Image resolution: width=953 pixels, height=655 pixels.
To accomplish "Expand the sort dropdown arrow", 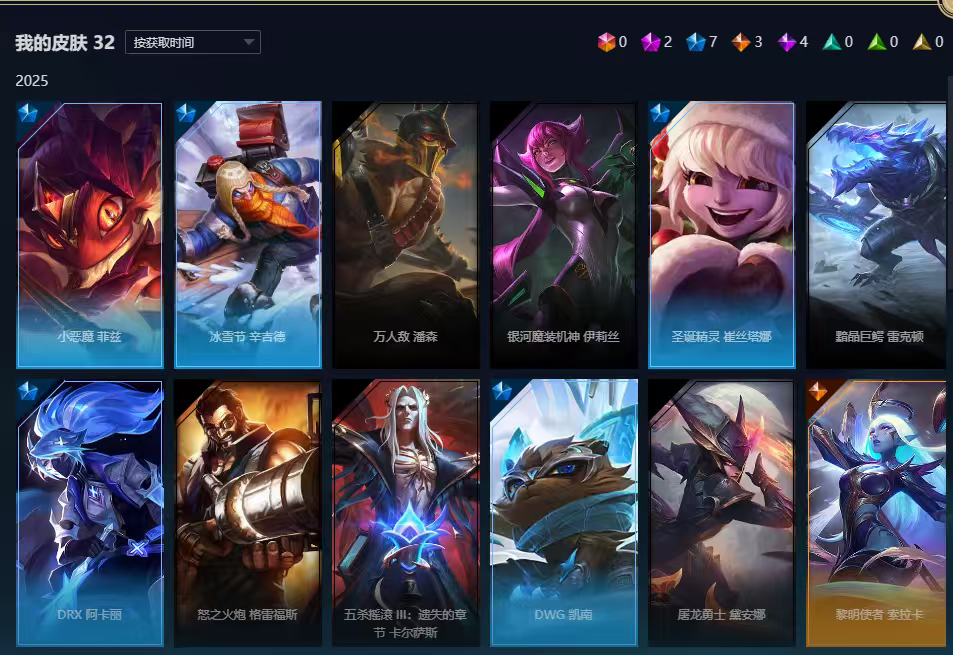I will 249,42.
